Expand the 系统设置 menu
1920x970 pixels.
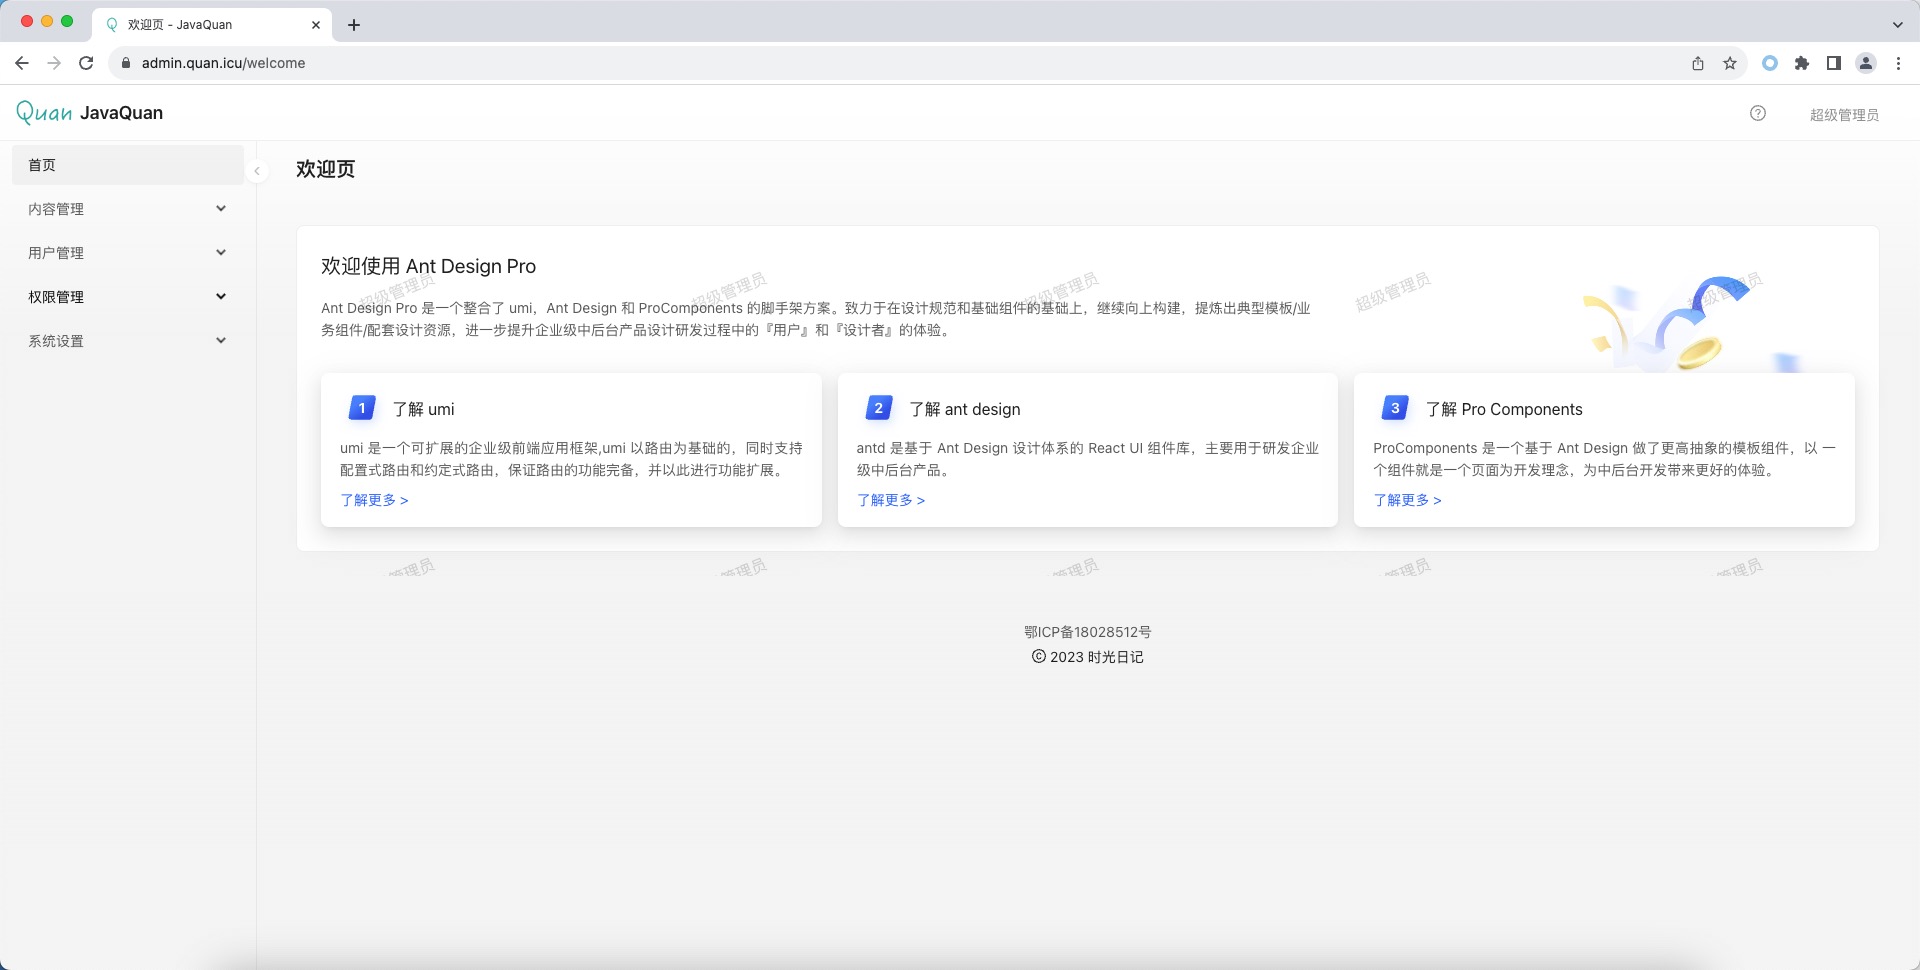coord(127,341)
